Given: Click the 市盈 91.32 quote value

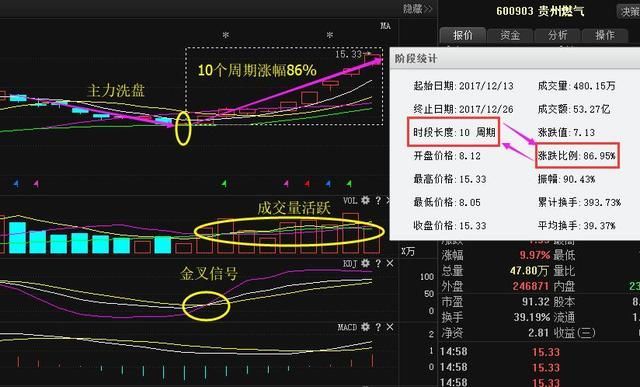Looking at the screenshot, I should pyautogui.click(x=536, y=301).
